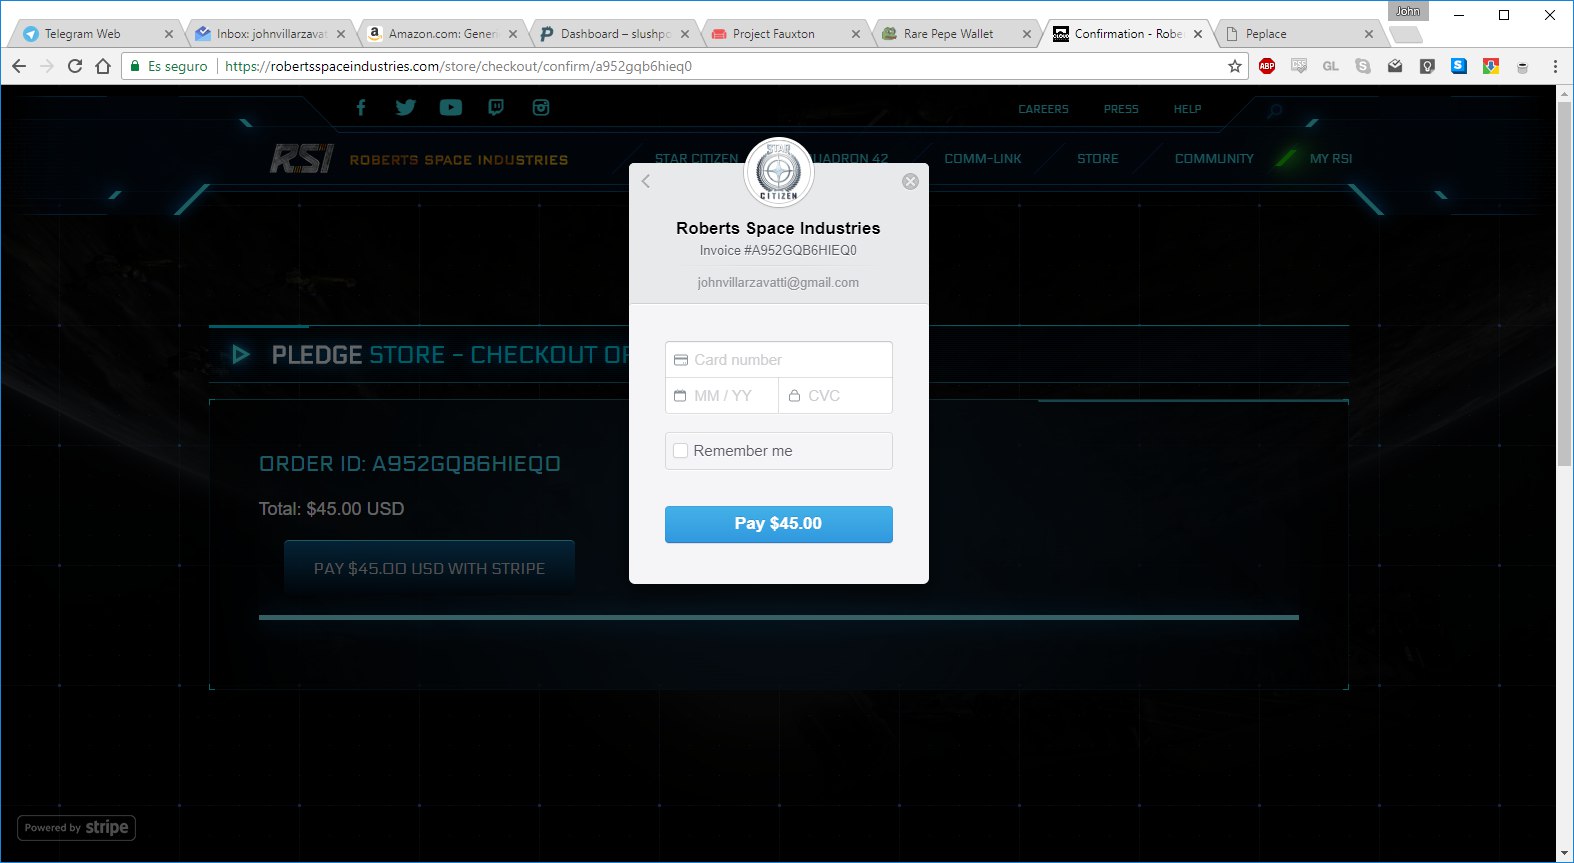The width and height of the screenshot is (1574, 863).
Task: Open a new browser tab
Action: [1406, 35]
